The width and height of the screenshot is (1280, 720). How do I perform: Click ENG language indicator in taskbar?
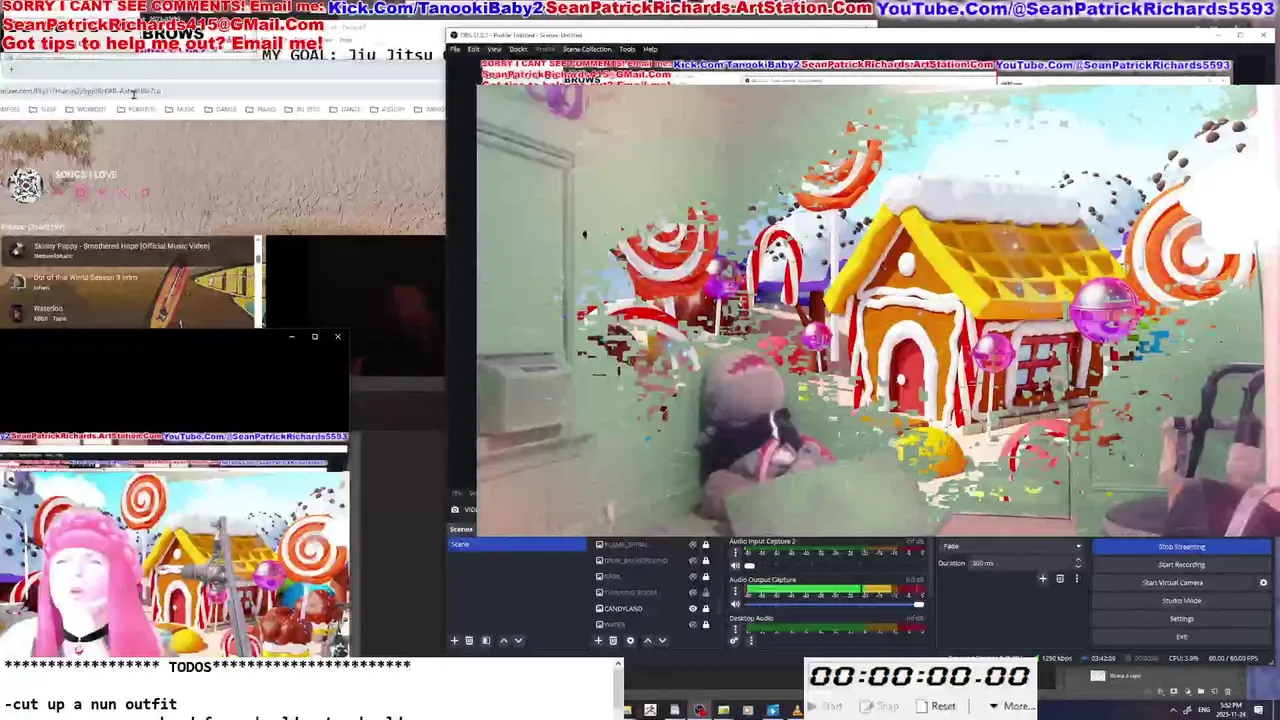click(1204, 710)
